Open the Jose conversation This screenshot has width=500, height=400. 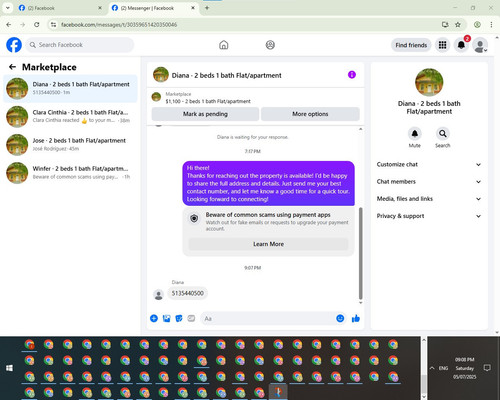[x=70, y=145]
